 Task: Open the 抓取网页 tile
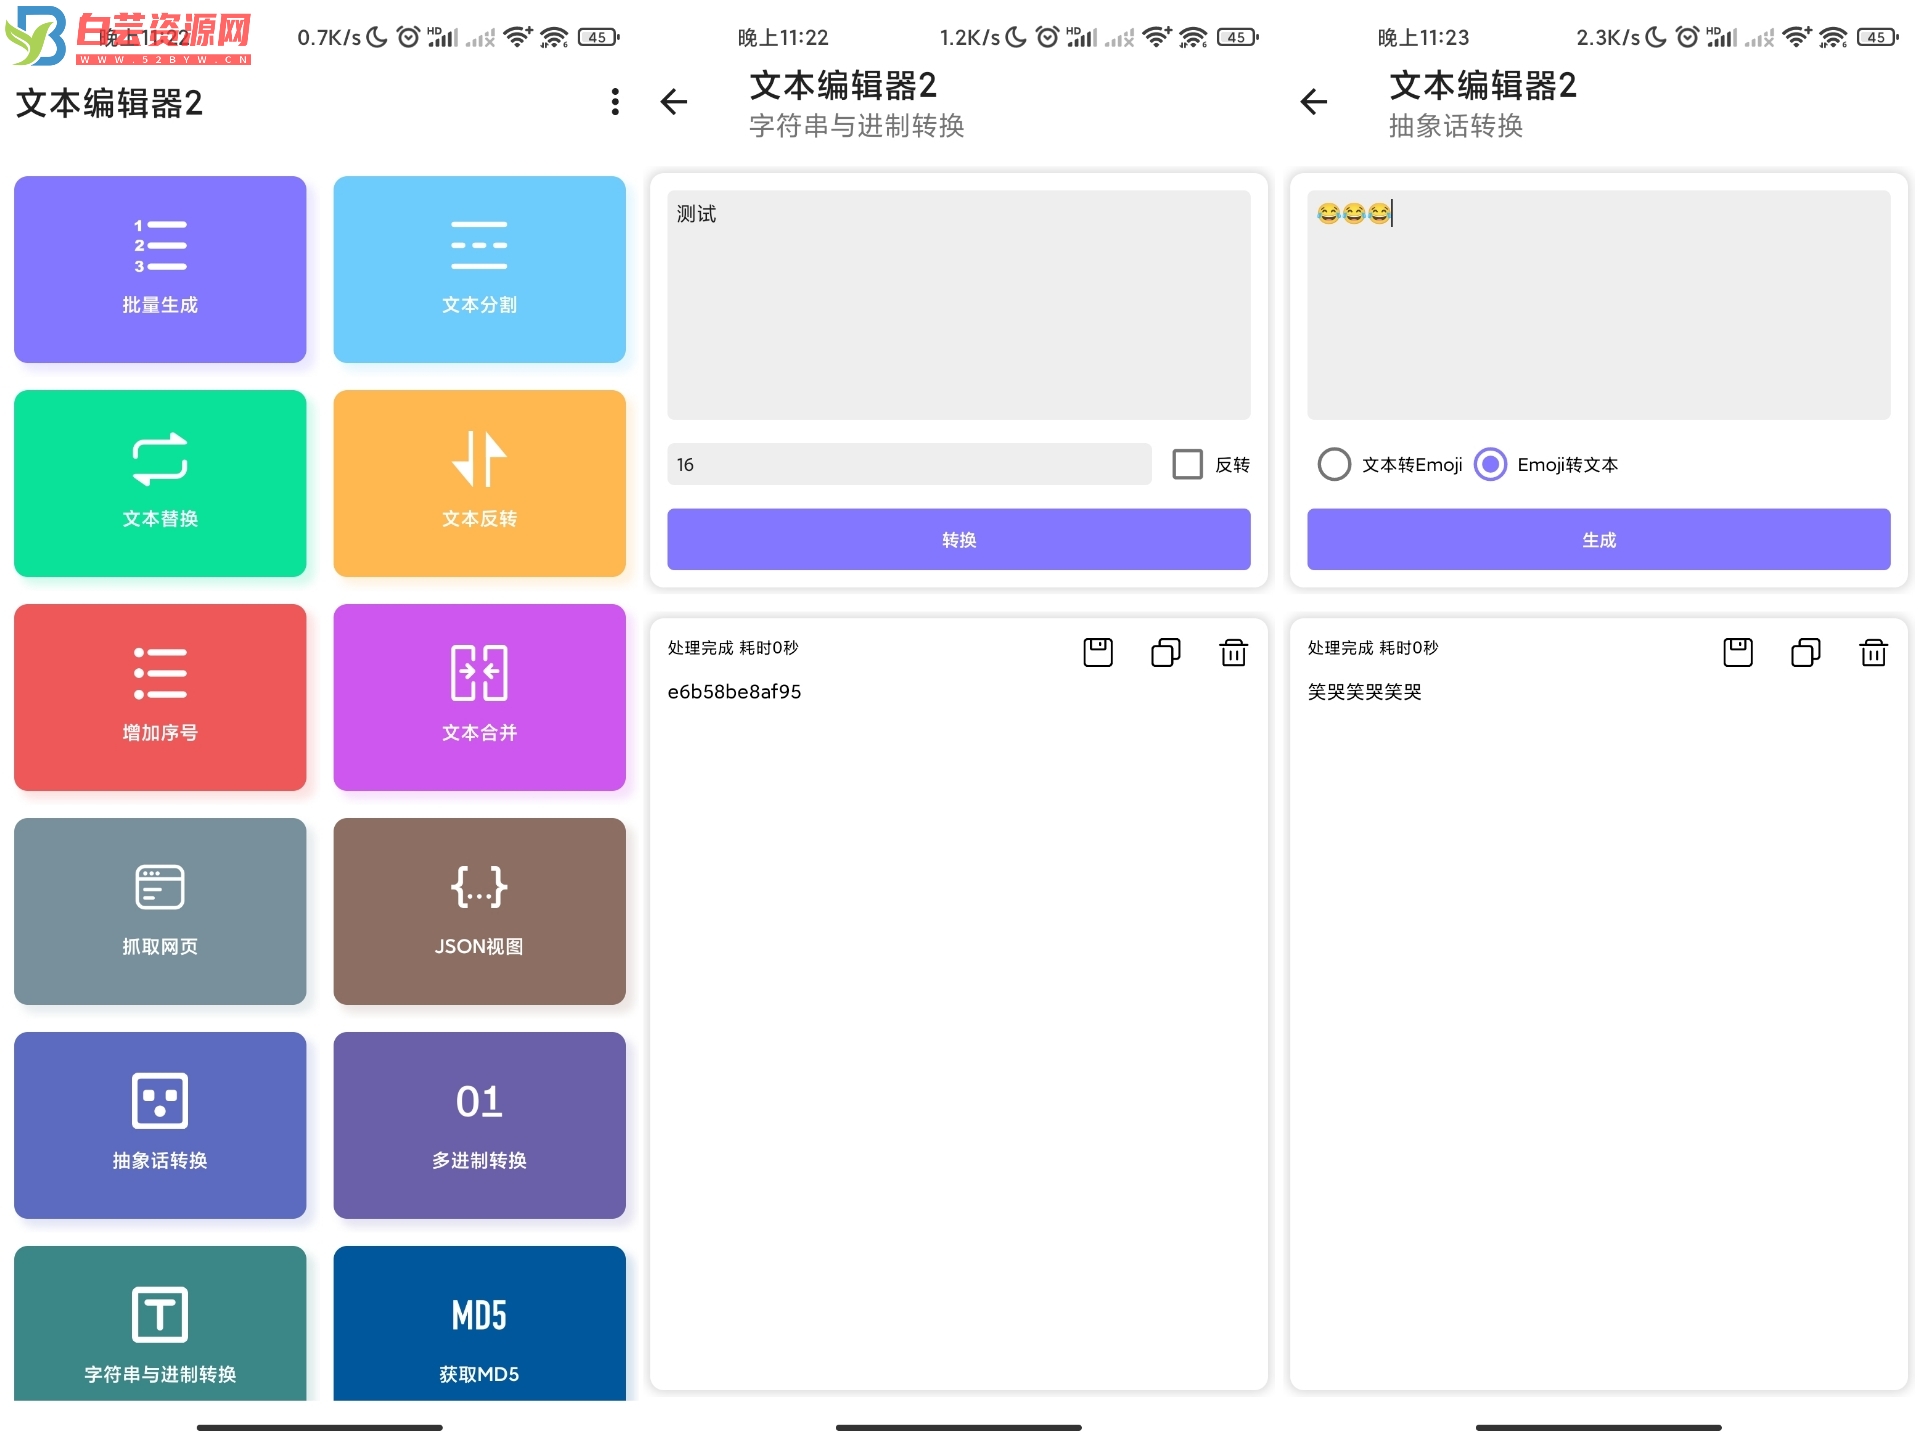[x=160, y=911]
